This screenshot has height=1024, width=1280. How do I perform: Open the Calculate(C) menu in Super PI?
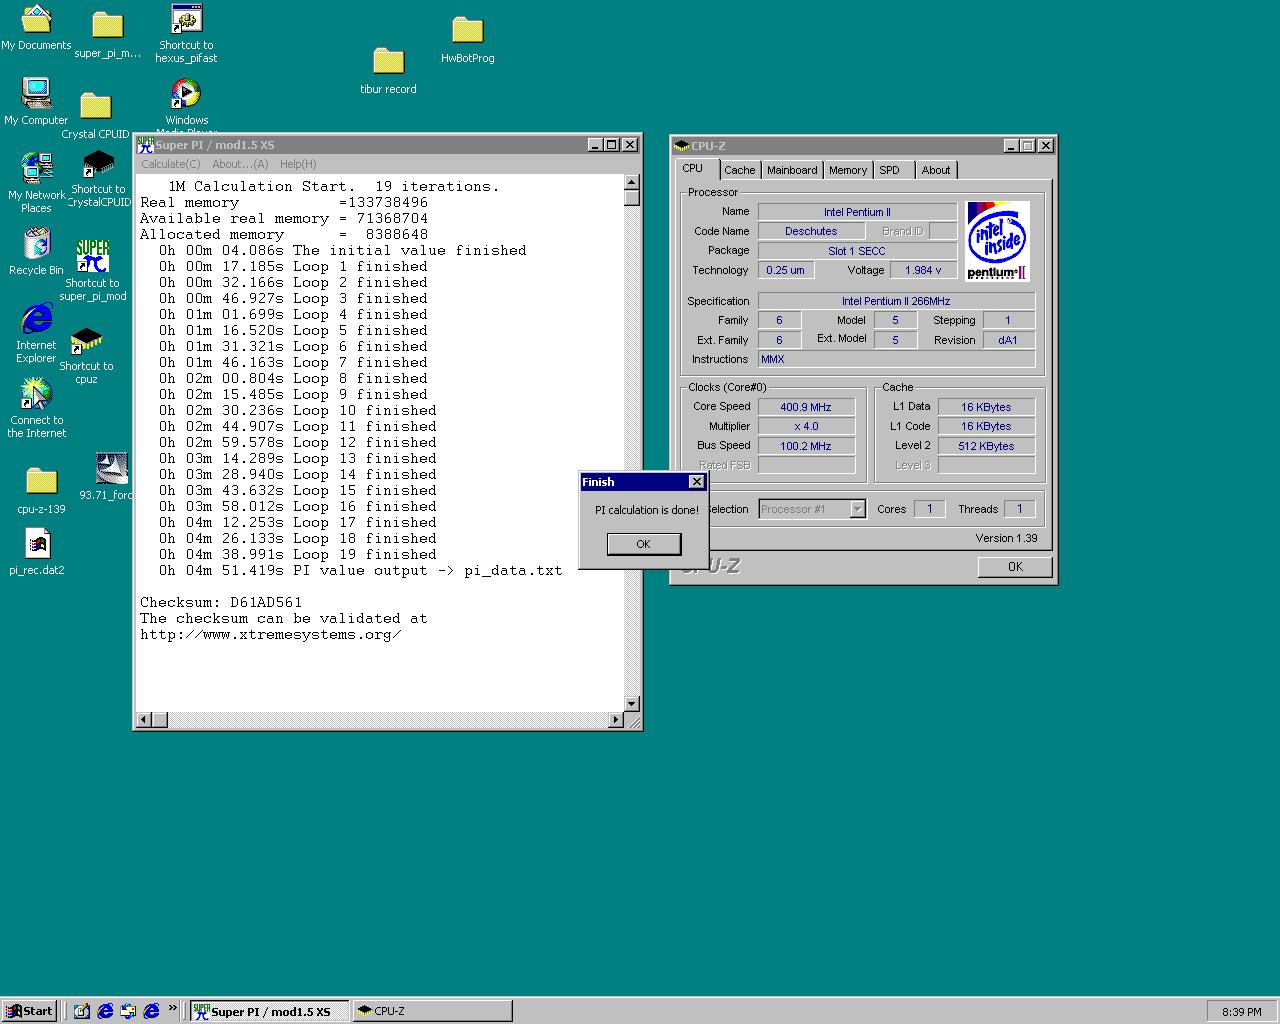(x=171, y=164)
